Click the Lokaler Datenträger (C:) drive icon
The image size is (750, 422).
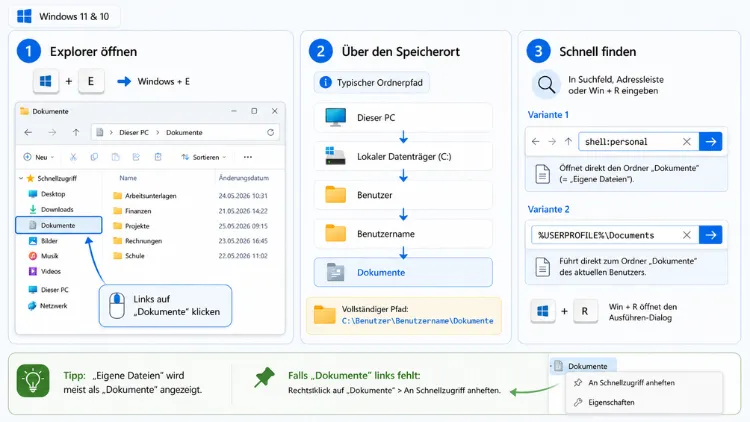(335, 156)
